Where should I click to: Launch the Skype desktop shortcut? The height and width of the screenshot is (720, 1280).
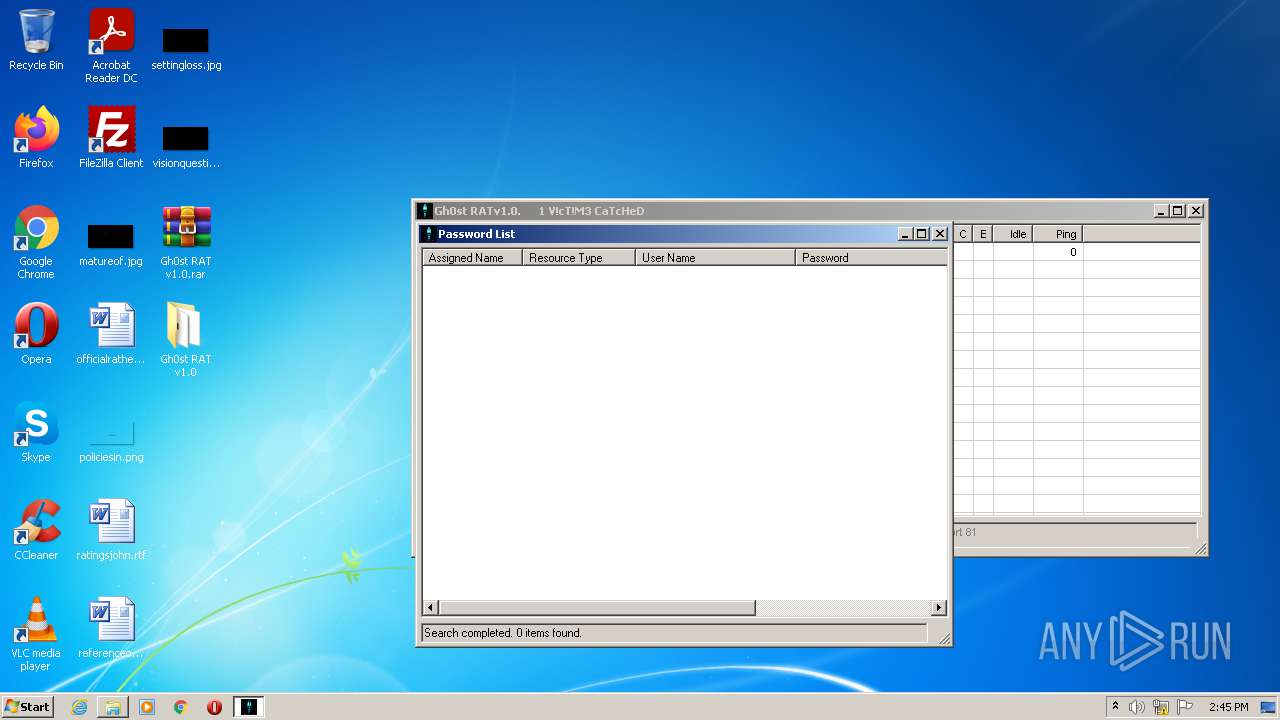pos(36,432)
